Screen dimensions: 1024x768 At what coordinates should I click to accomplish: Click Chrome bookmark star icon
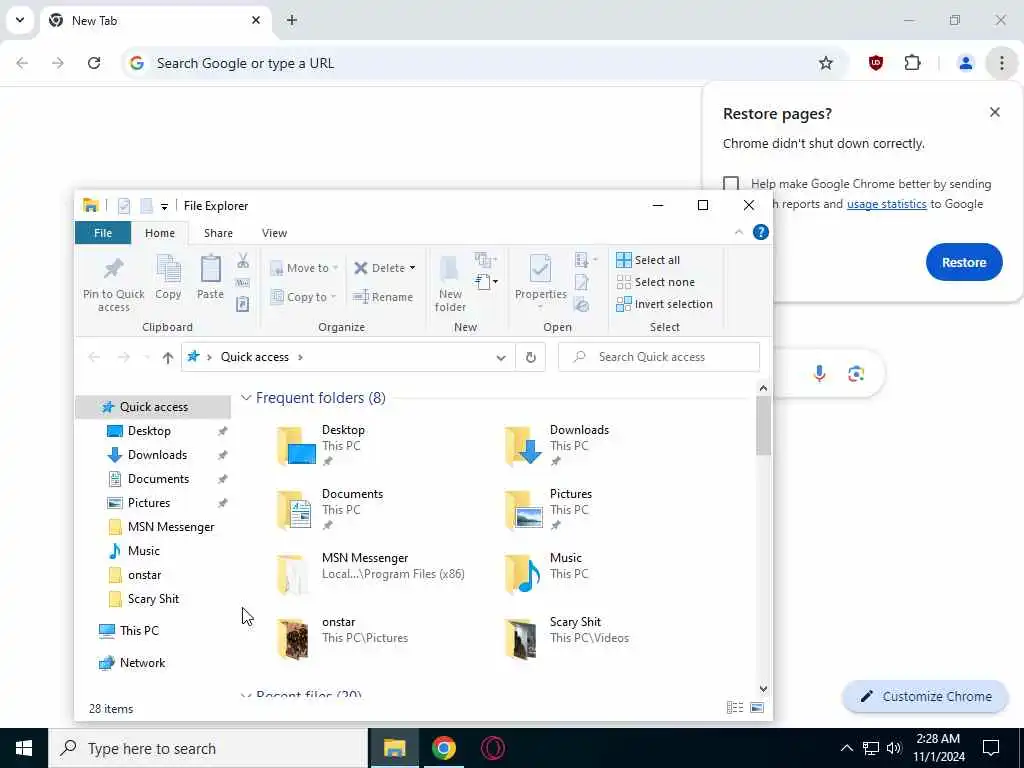point(825,63)
